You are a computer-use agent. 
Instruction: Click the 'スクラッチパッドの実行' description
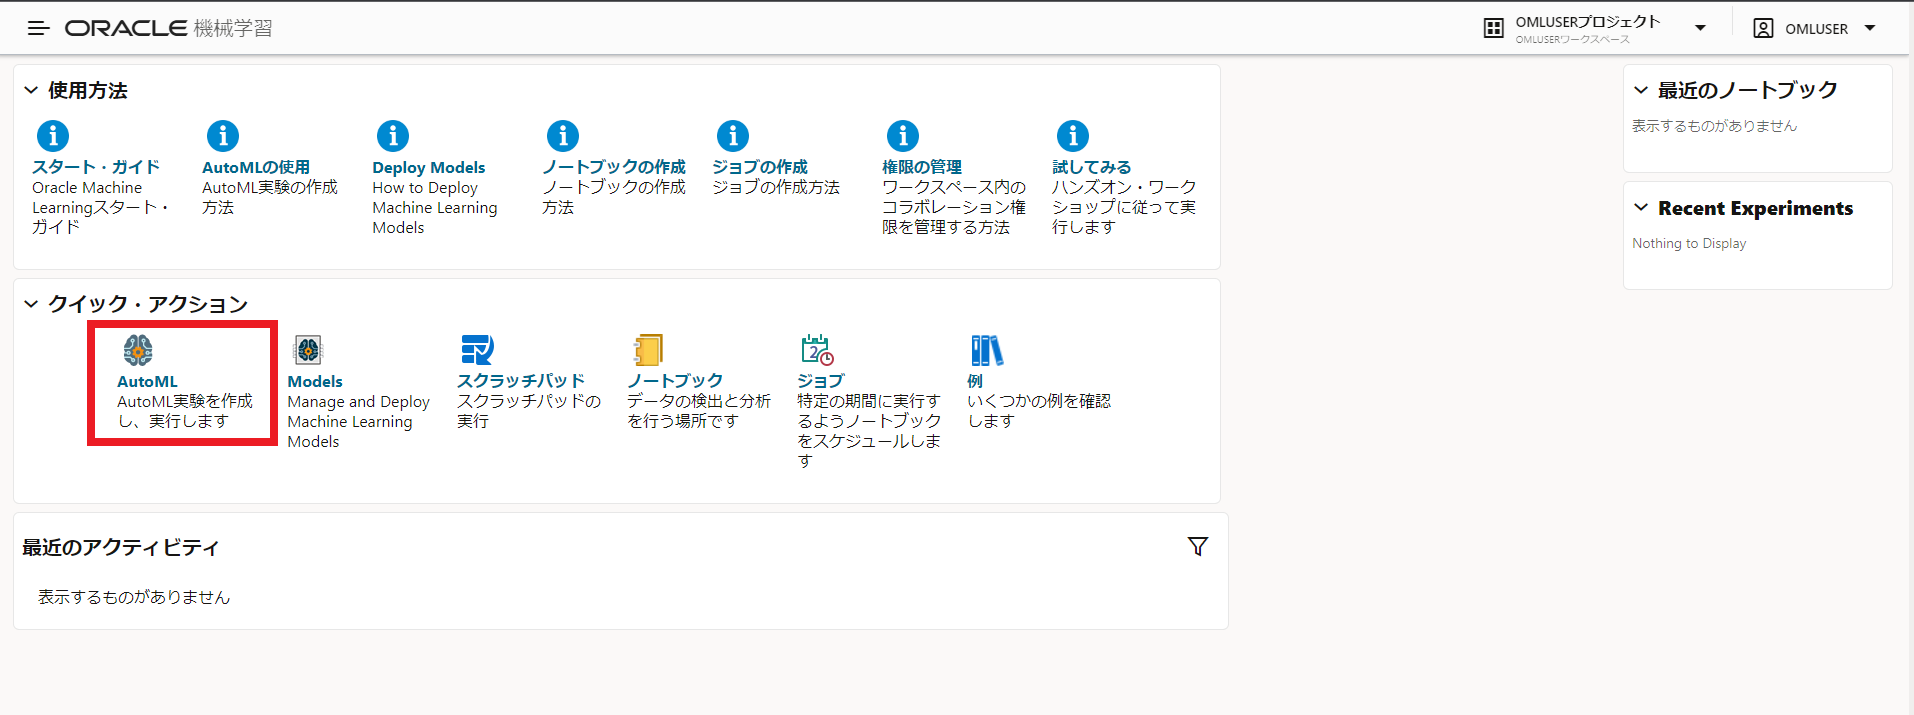[529, 411]
